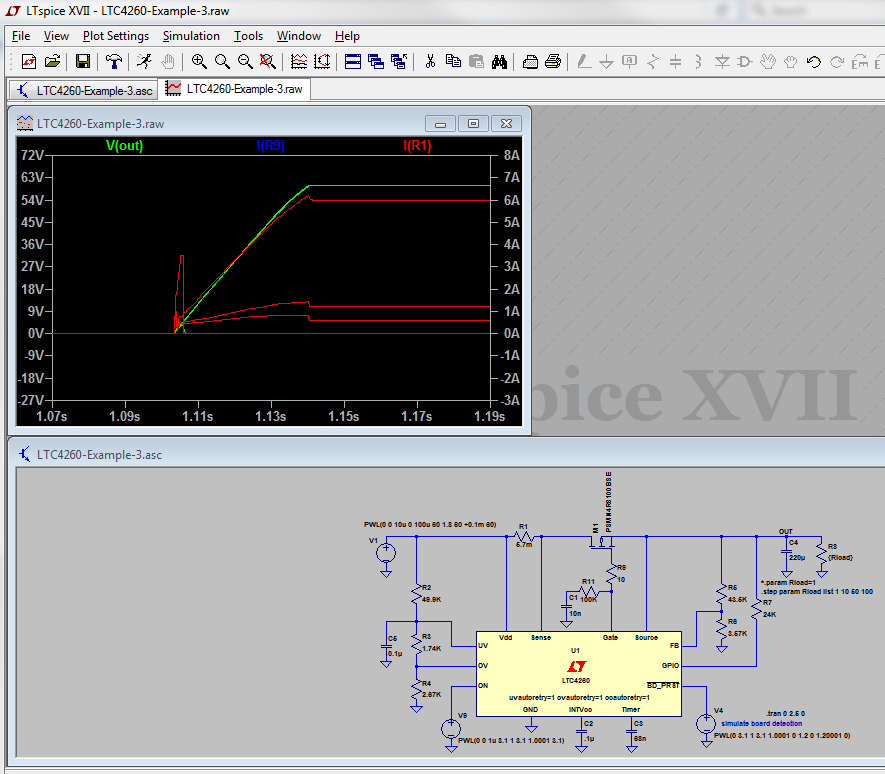Open the Window menu
The height and width of the screenshot is (774, 885).
[299, 36]
